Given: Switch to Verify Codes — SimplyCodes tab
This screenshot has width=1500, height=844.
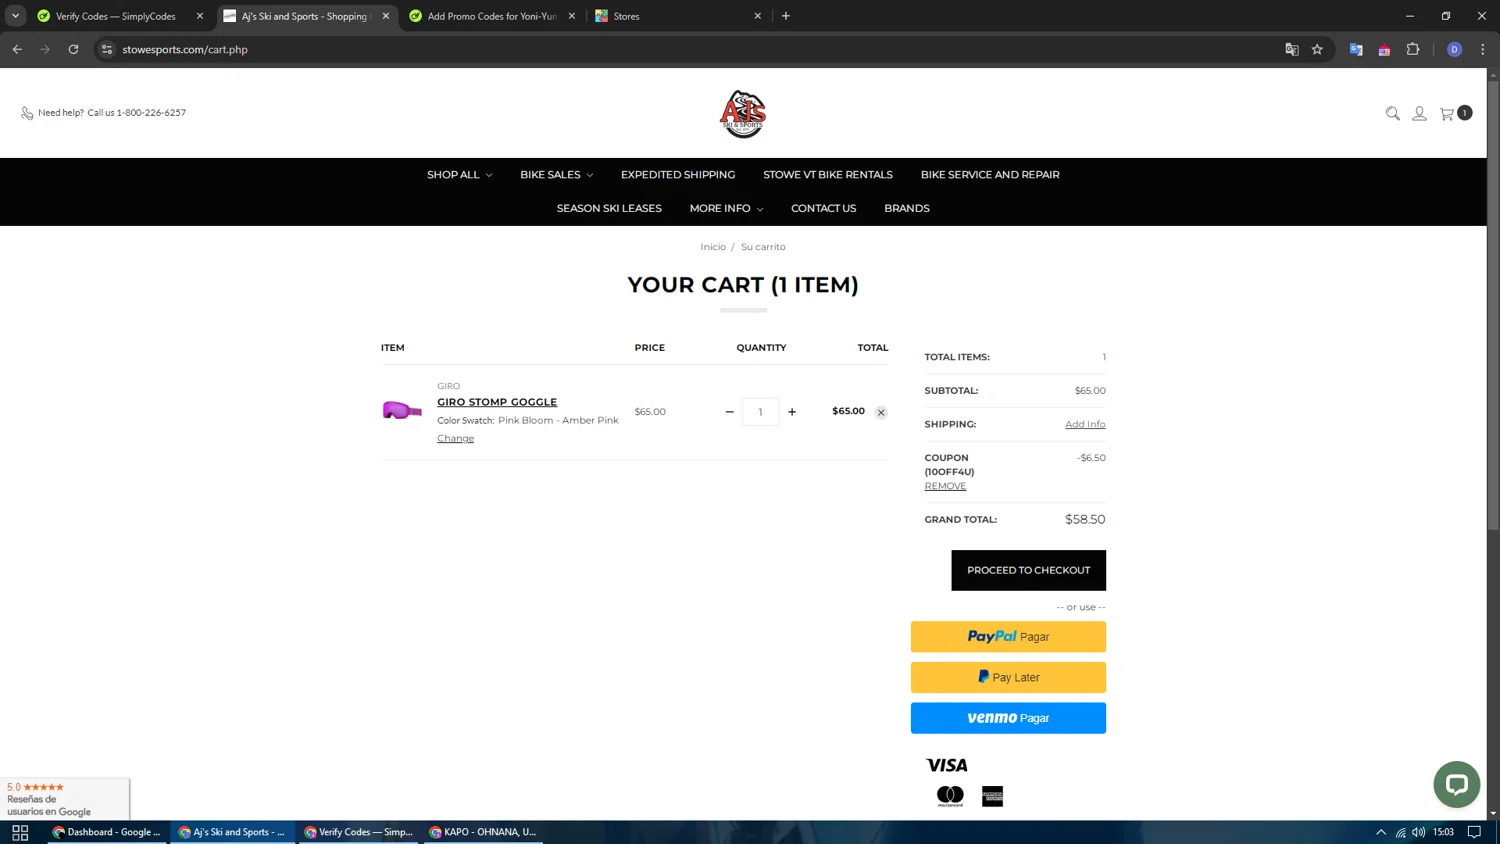Looking at the screenshot, I should coord(115,16).
